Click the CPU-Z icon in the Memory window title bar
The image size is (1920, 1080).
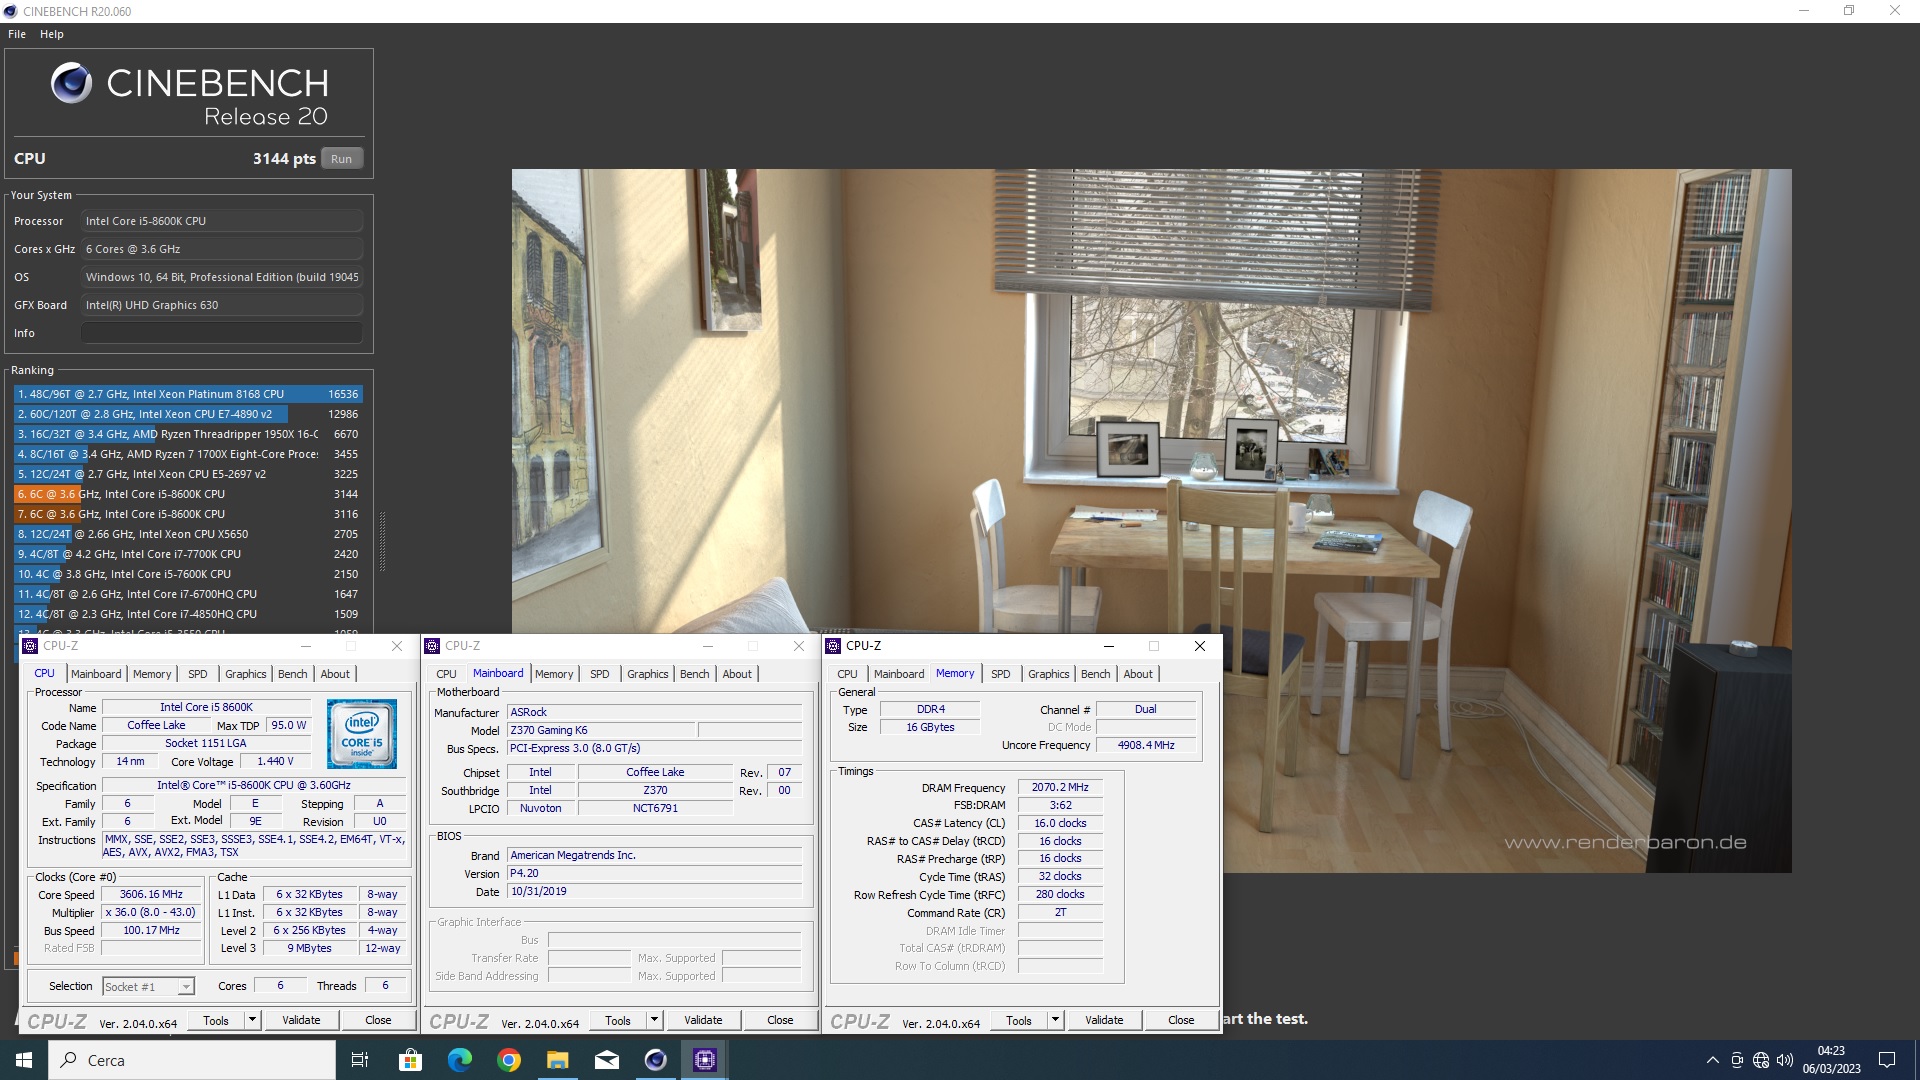tap(833, 646)
